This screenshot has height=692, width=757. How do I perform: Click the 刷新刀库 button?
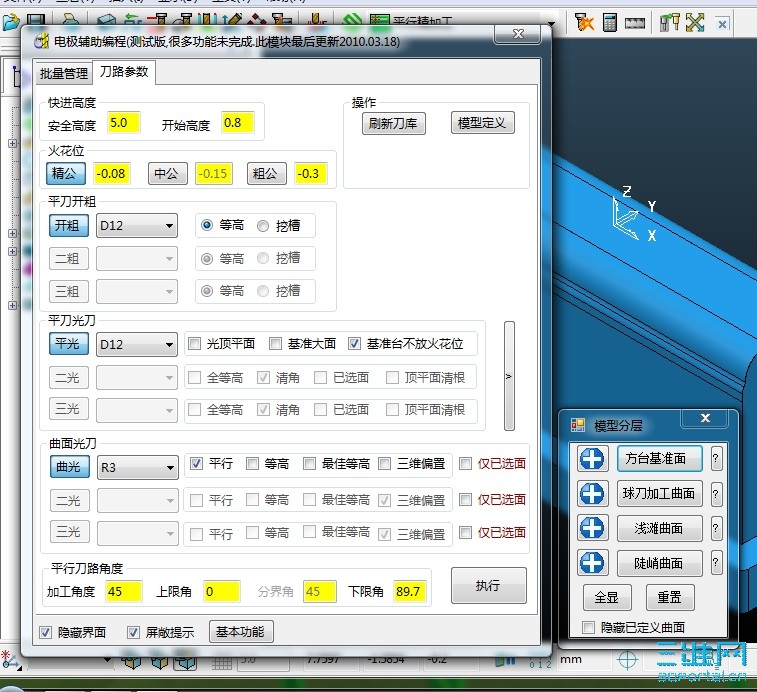[x=393, y=124]
